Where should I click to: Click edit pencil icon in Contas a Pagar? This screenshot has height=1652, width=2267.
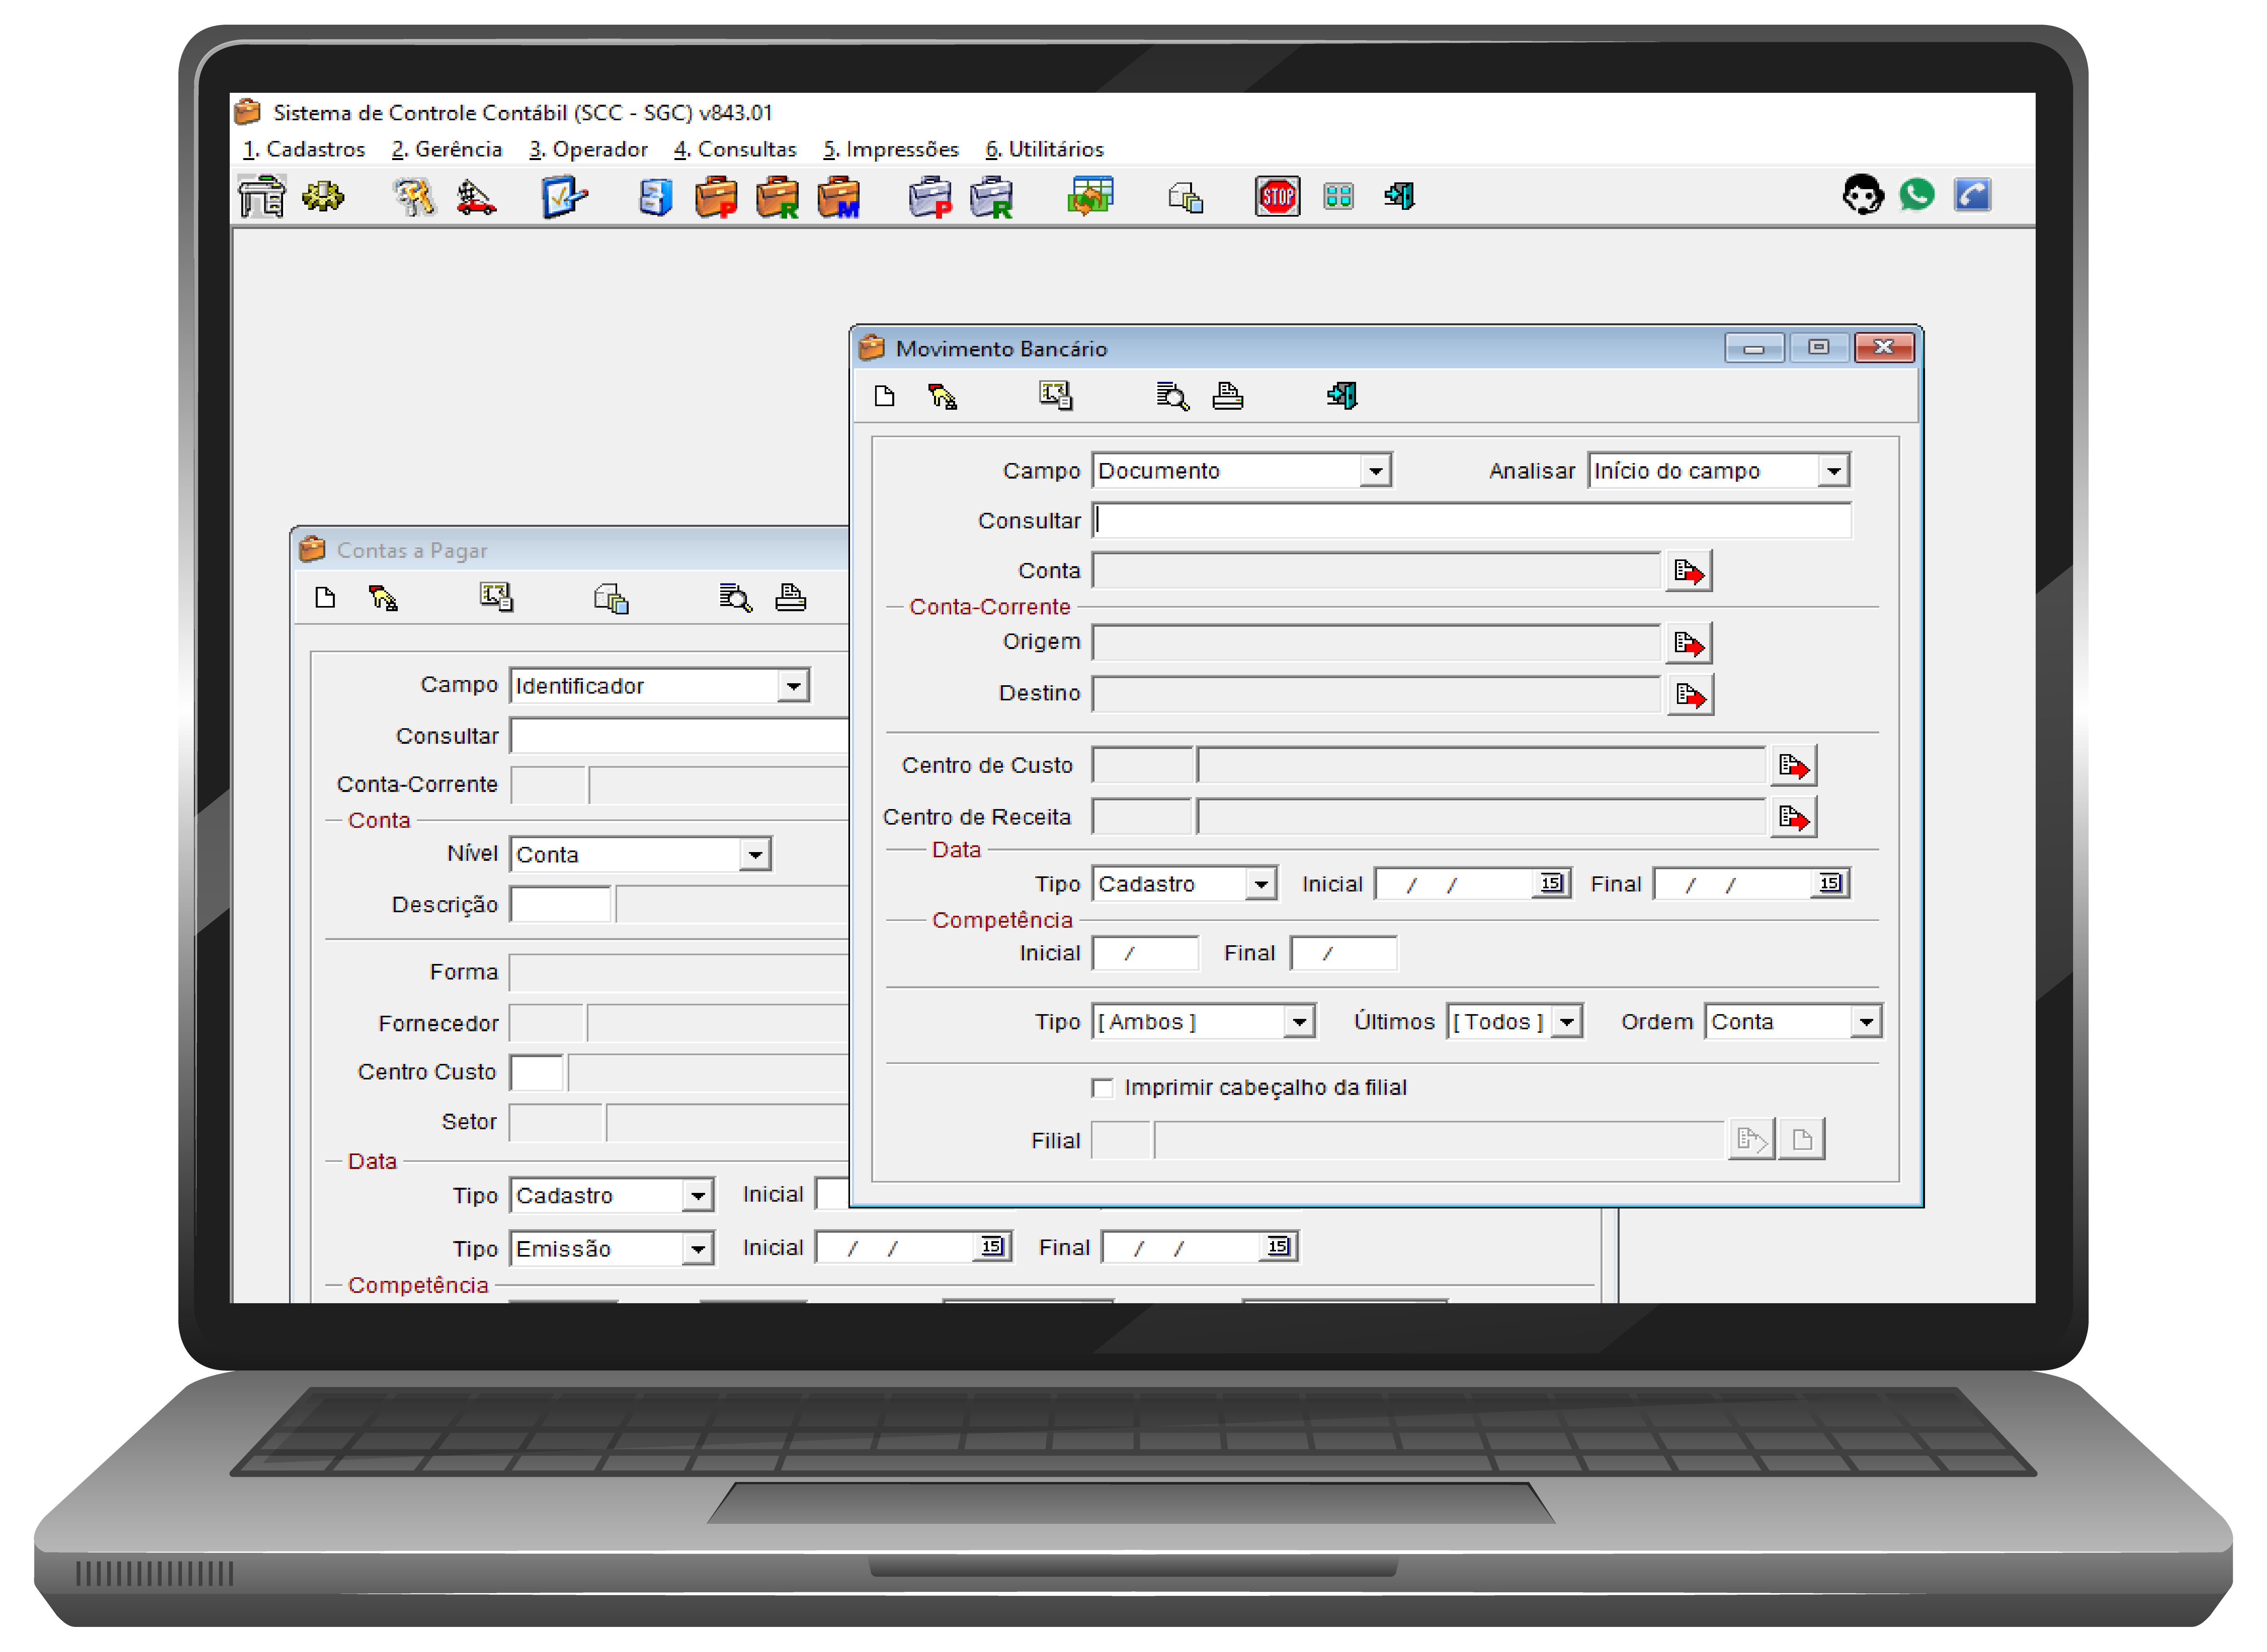coord(383,599)
